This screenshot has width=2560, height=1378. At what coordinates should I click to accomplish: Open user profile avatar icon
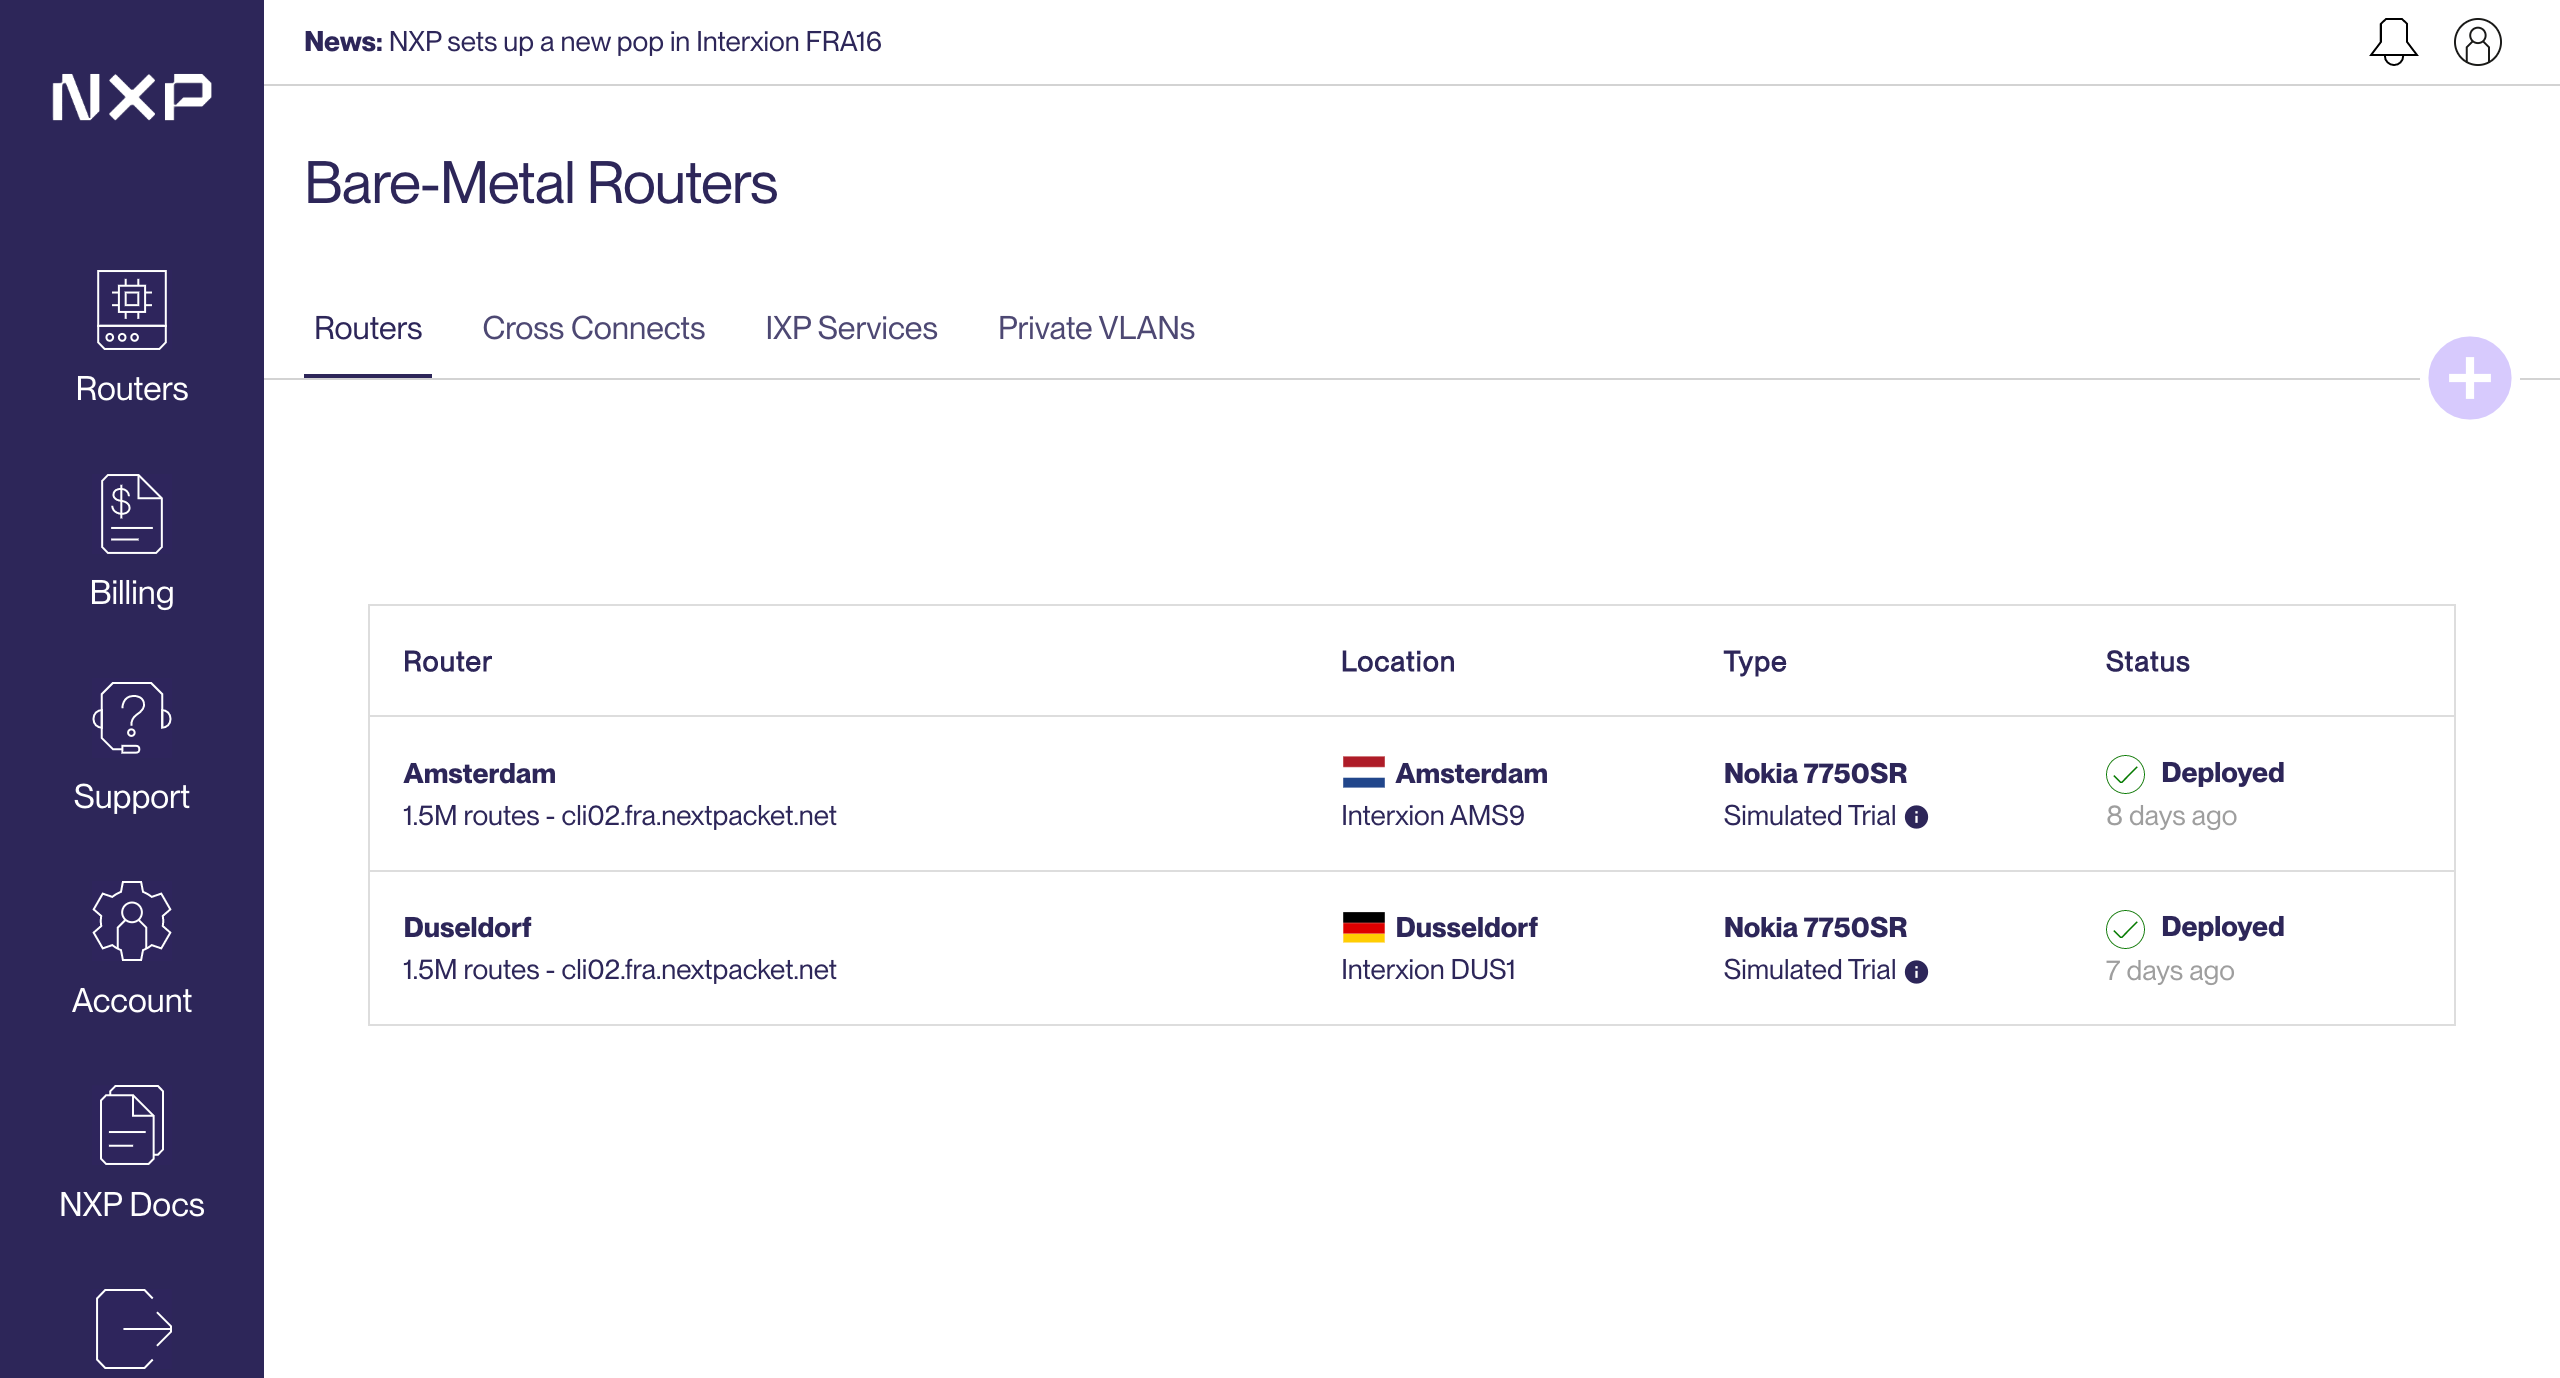2478,42
